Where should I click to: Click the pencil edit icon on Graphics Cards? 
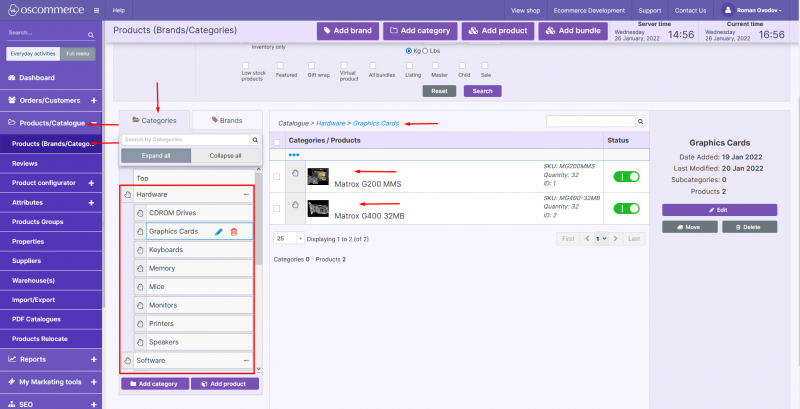[x=219, y=231]
